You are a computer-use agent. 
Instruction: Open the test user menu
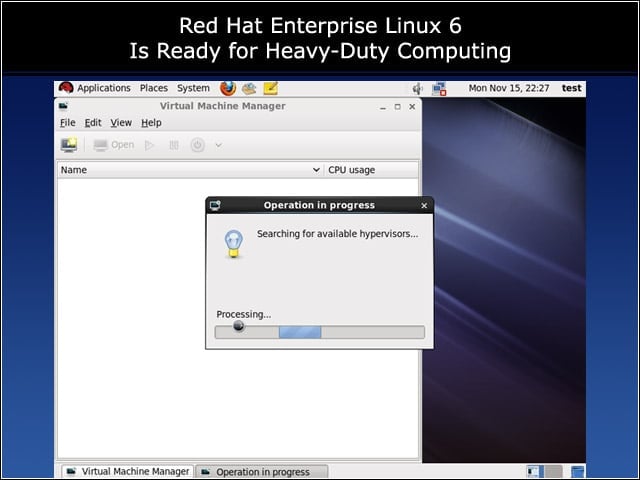pyautogui.click(x=571, y=88)
